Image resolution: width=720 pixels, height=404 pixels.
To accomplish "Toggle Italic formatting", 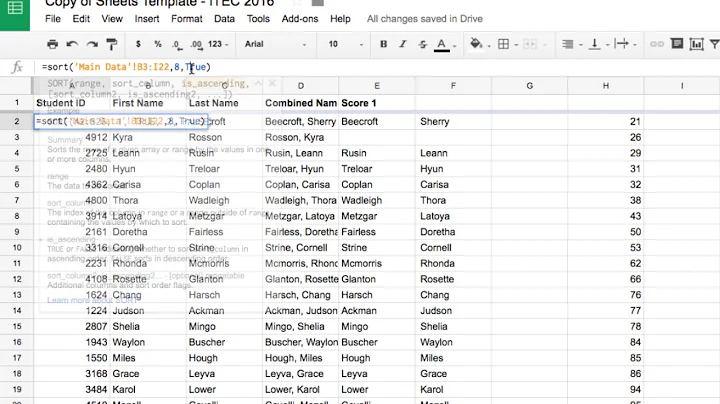I will [x=403, y=44].
